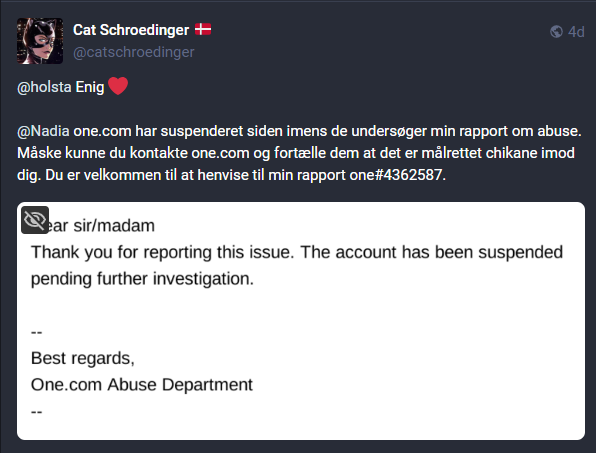Click the 'sir/madam' greeting line in the image
The image size is (596, 453).
(x=114, y=226)
